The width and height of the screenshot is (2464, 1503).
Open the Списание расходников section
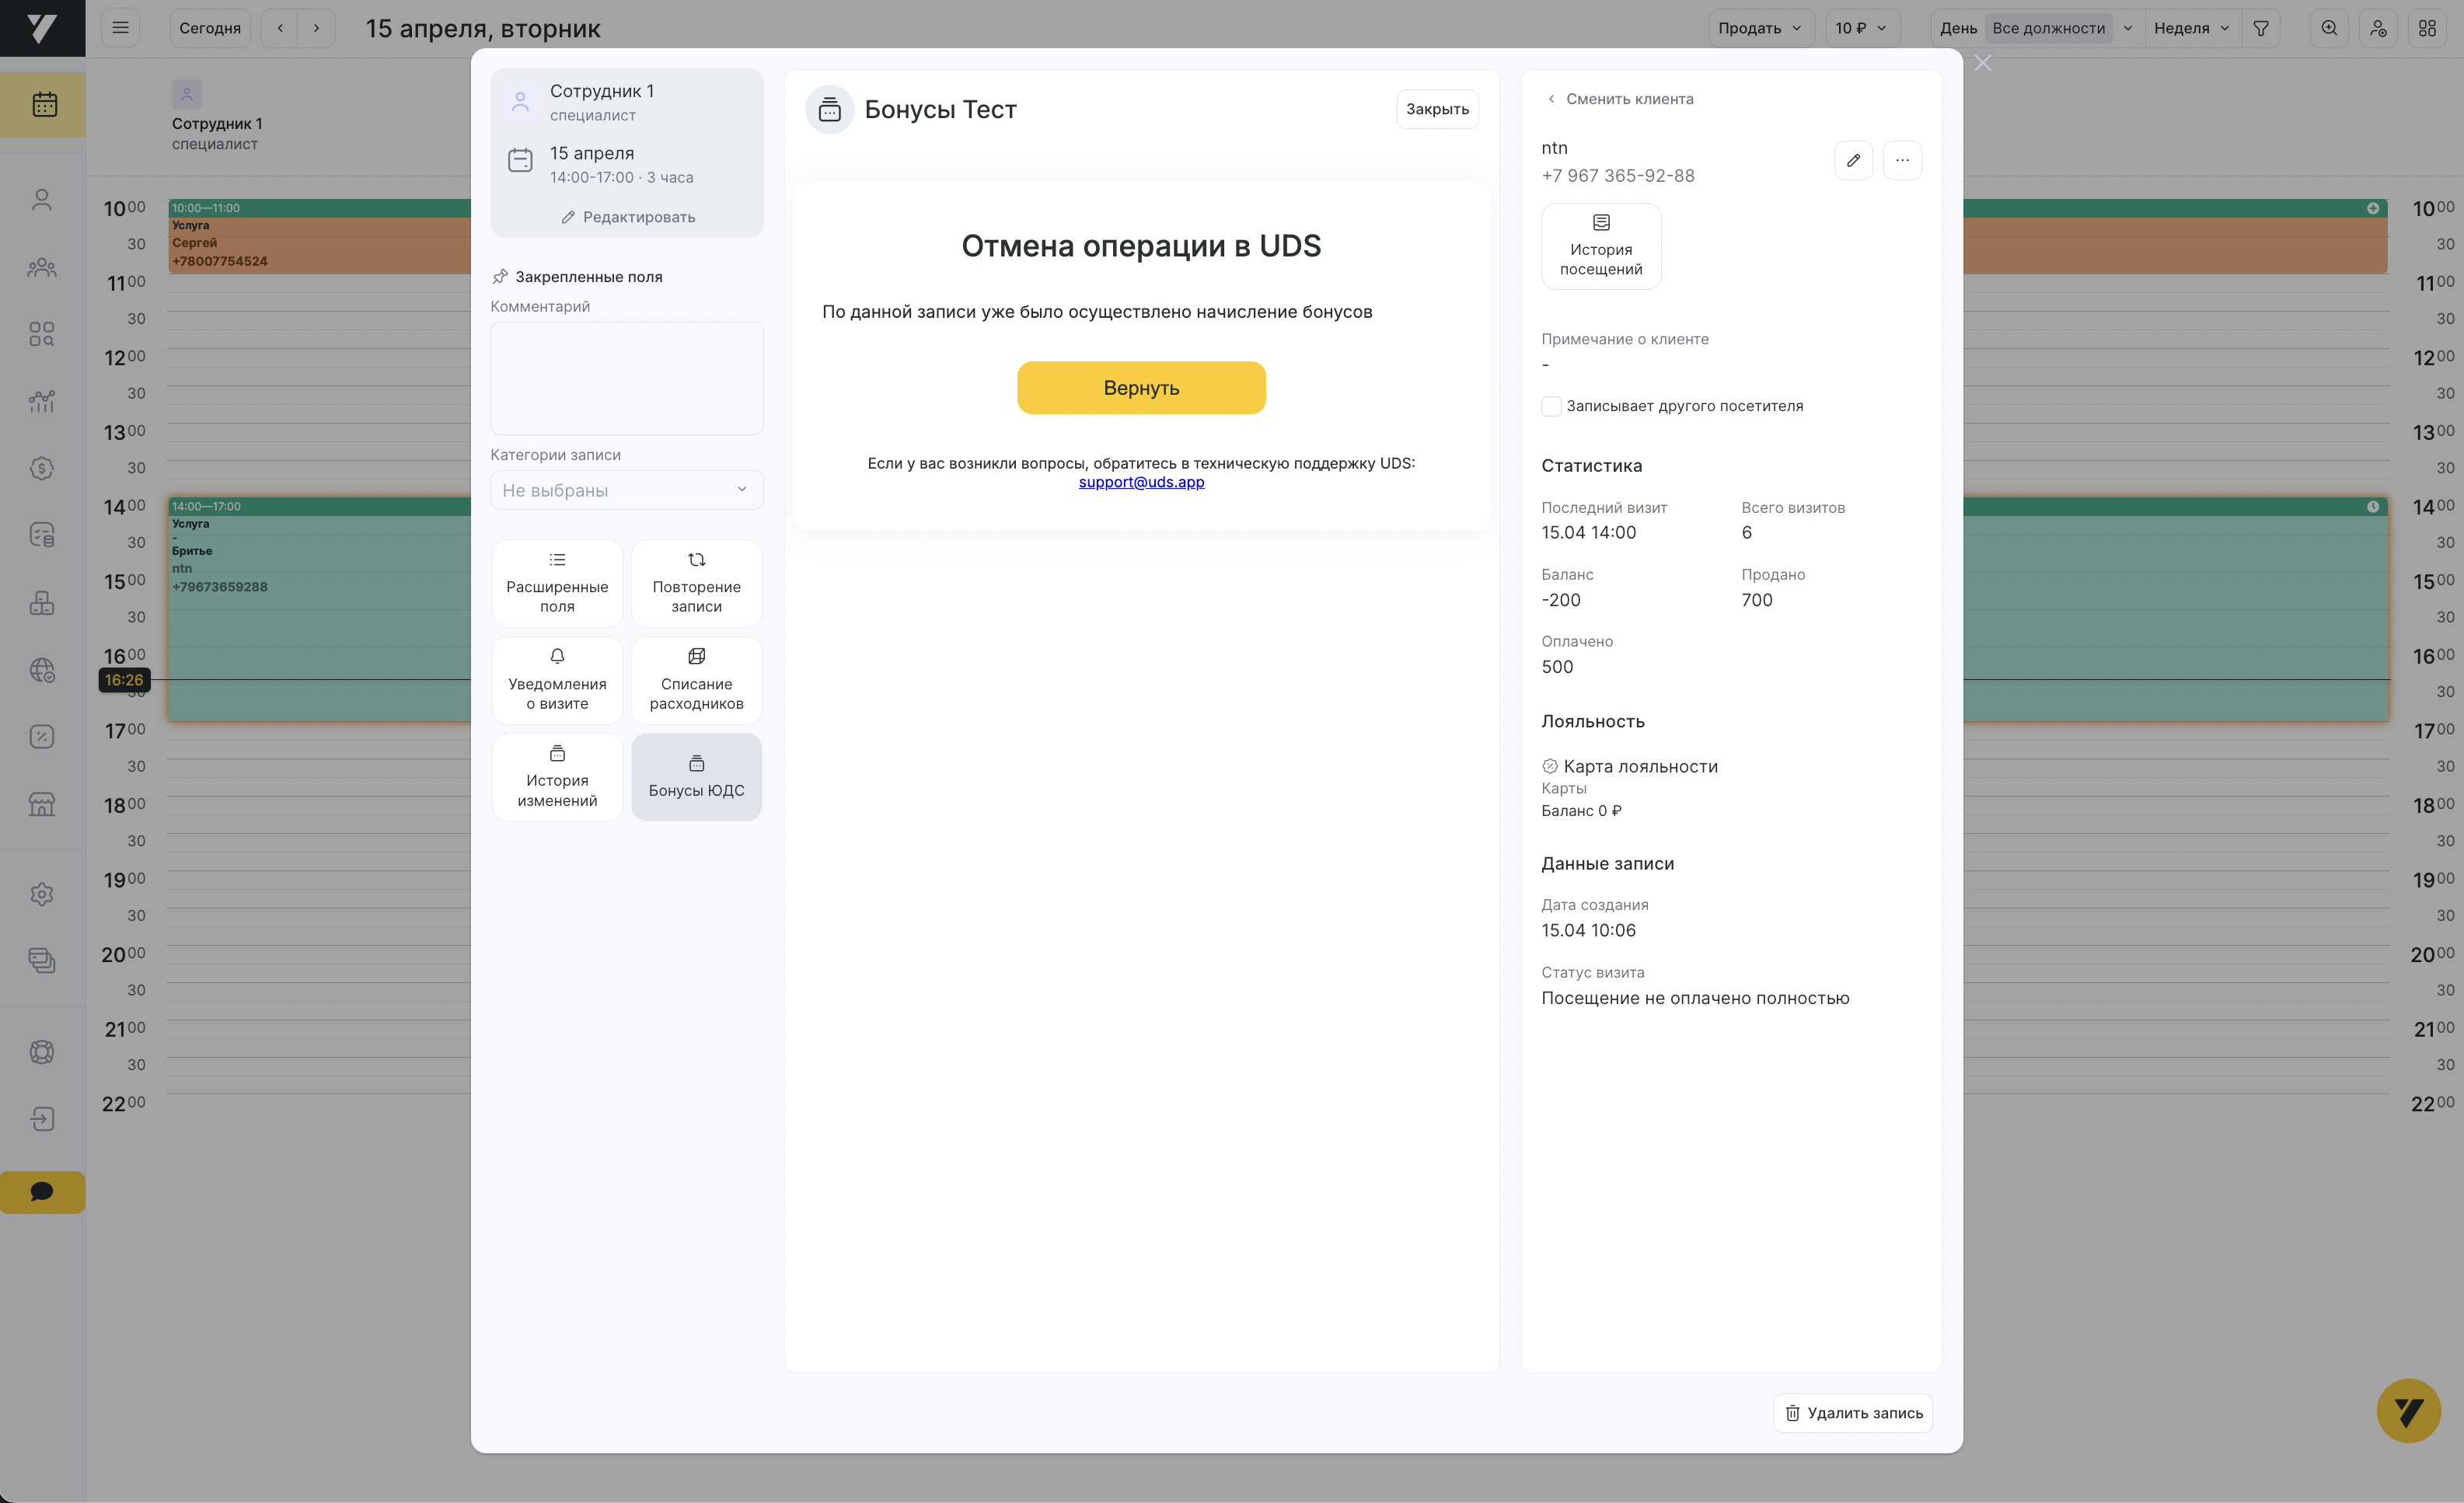(x=696, y=680)
